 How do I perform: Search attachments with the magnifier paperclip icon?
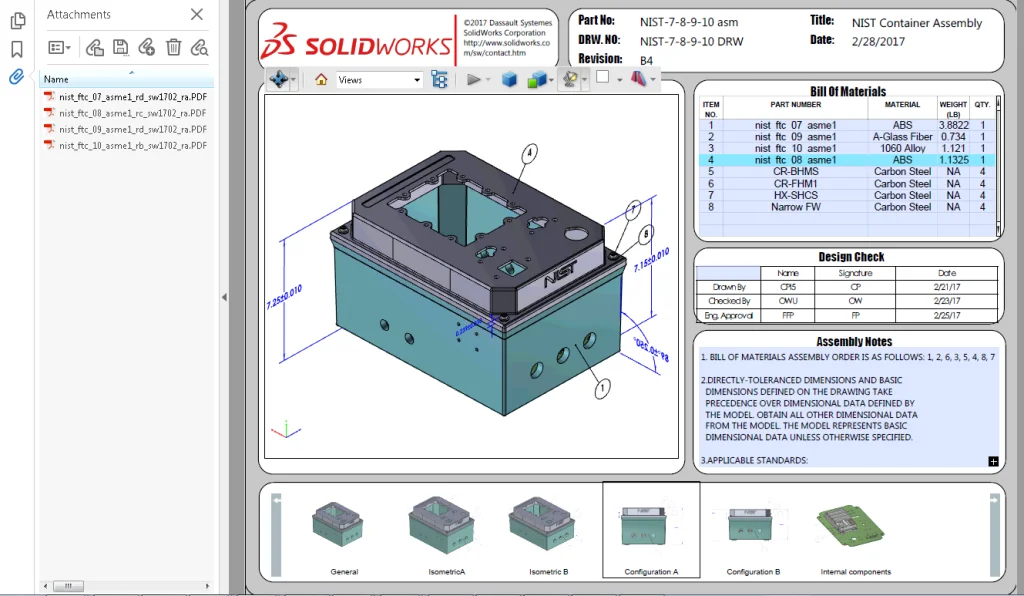click(199, 47)
